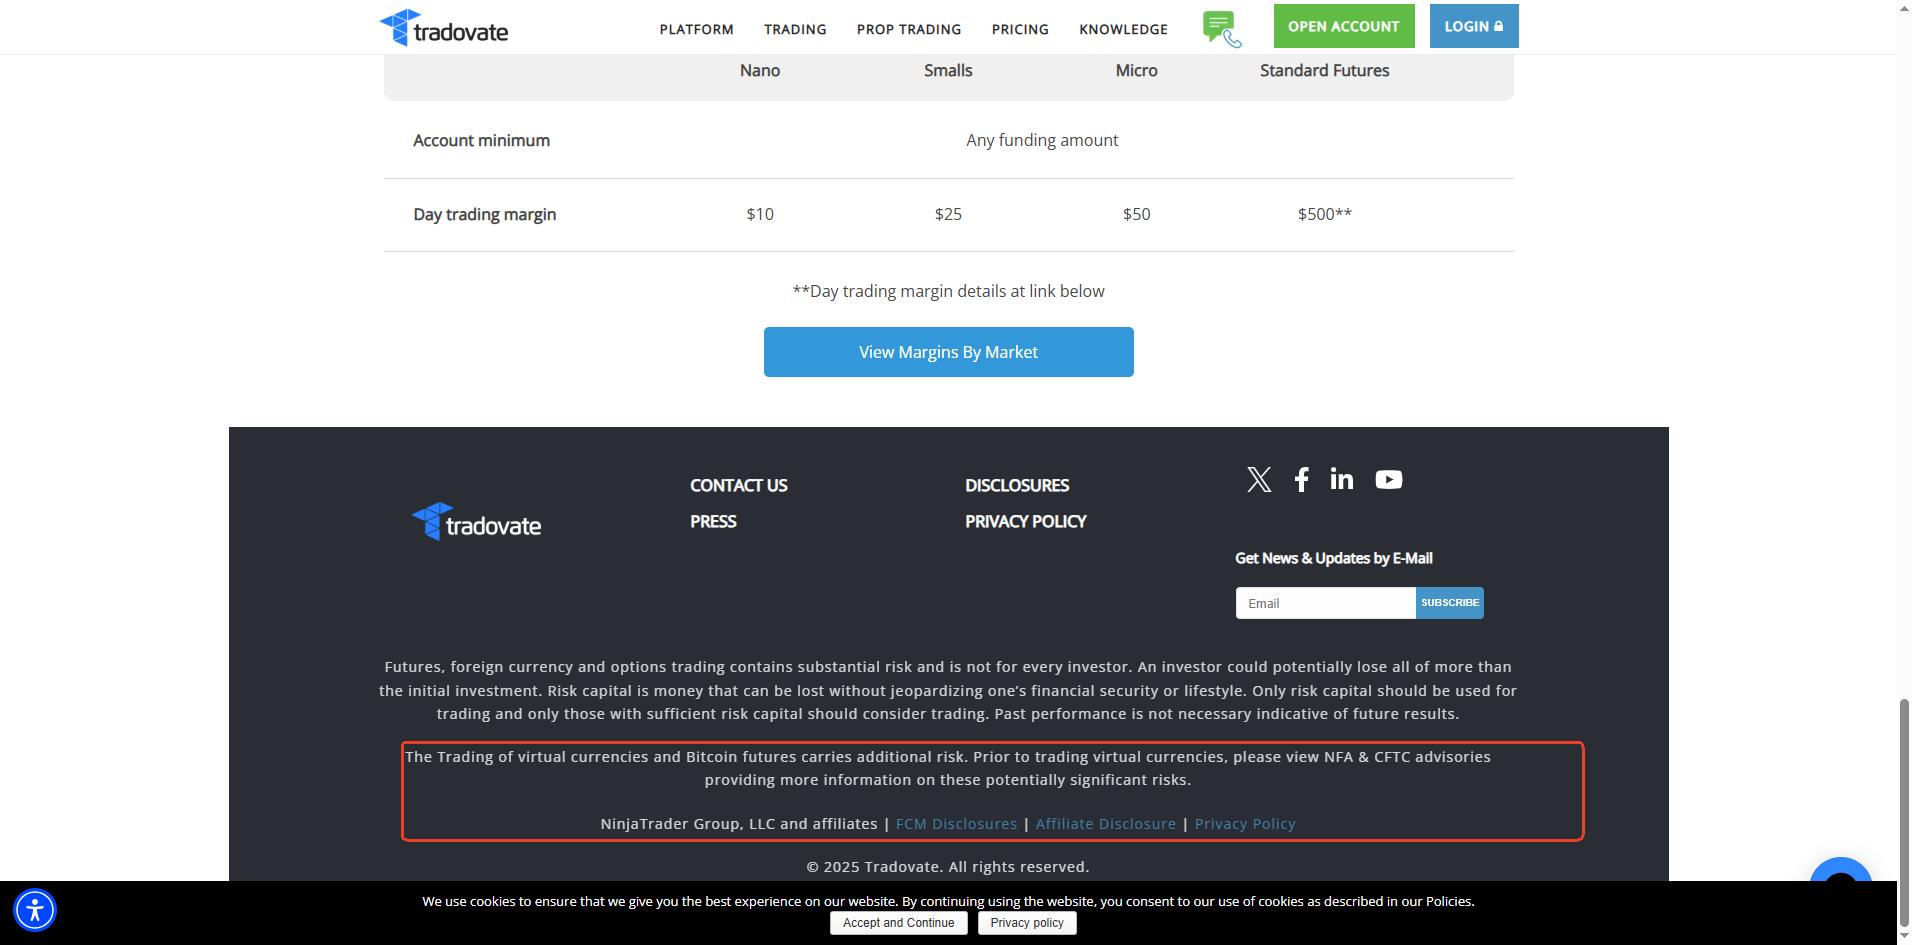Select the Nano column header
The height and width of the screenshot is (945, 1912).
click(x=760, y=70)
